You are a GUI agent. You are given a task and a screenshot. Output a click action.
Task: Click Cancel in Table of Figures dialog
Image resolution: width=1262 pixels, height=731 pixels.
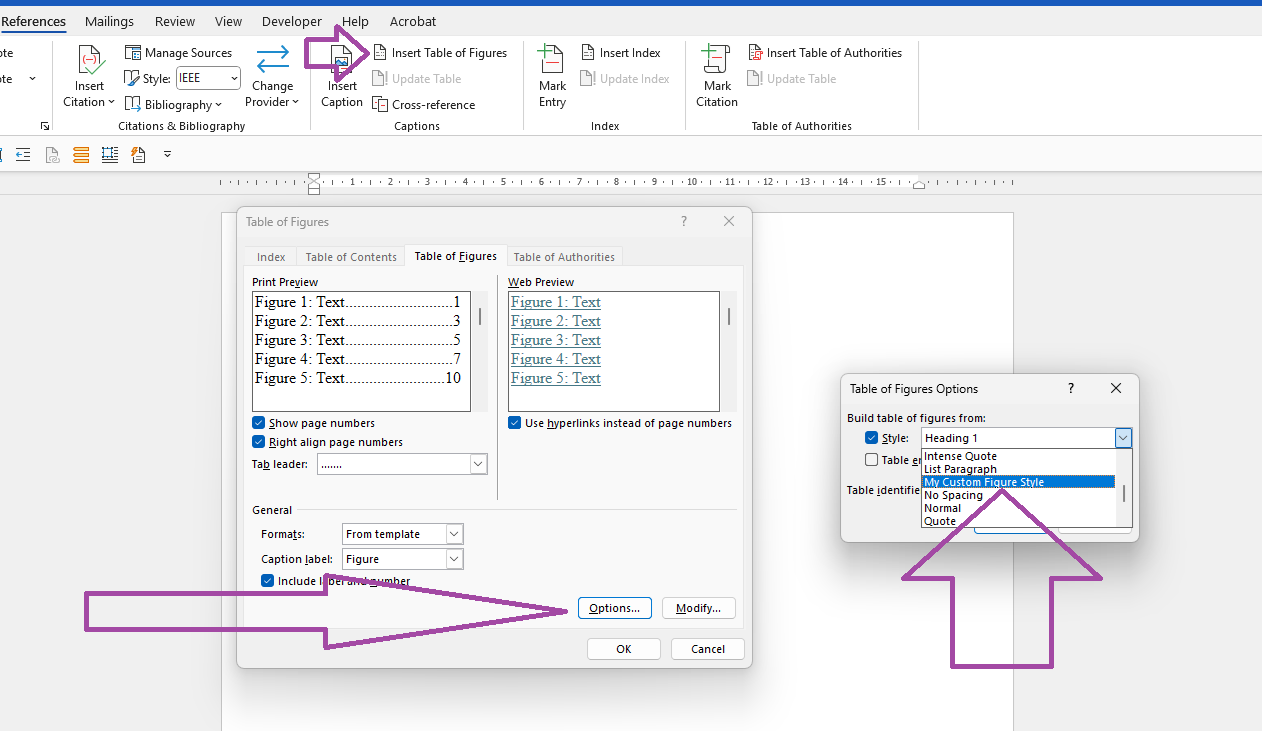point(708,649)
